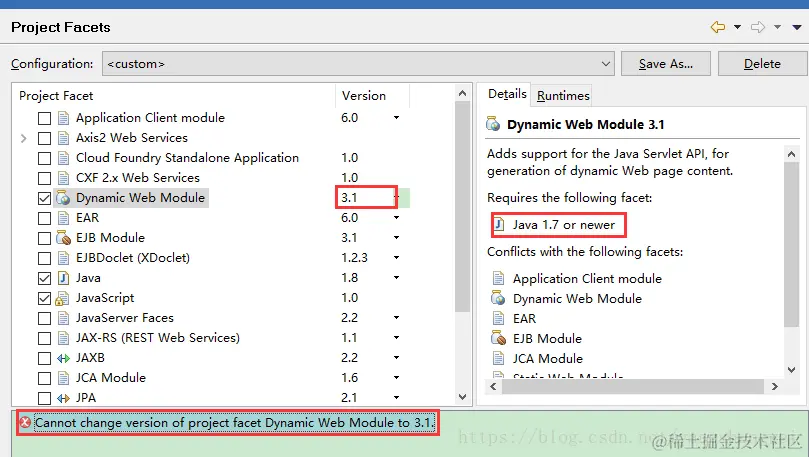Click the red error icon in message bar
Screen dimensions: 809x457
tap(25, 423)
